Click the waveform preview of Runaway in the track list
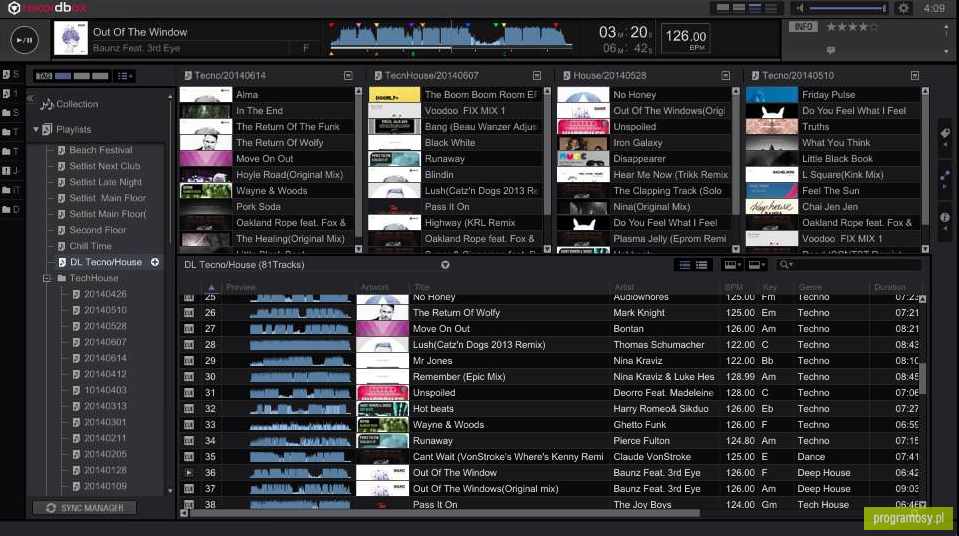The image size is (959, 536). [300, 441]
